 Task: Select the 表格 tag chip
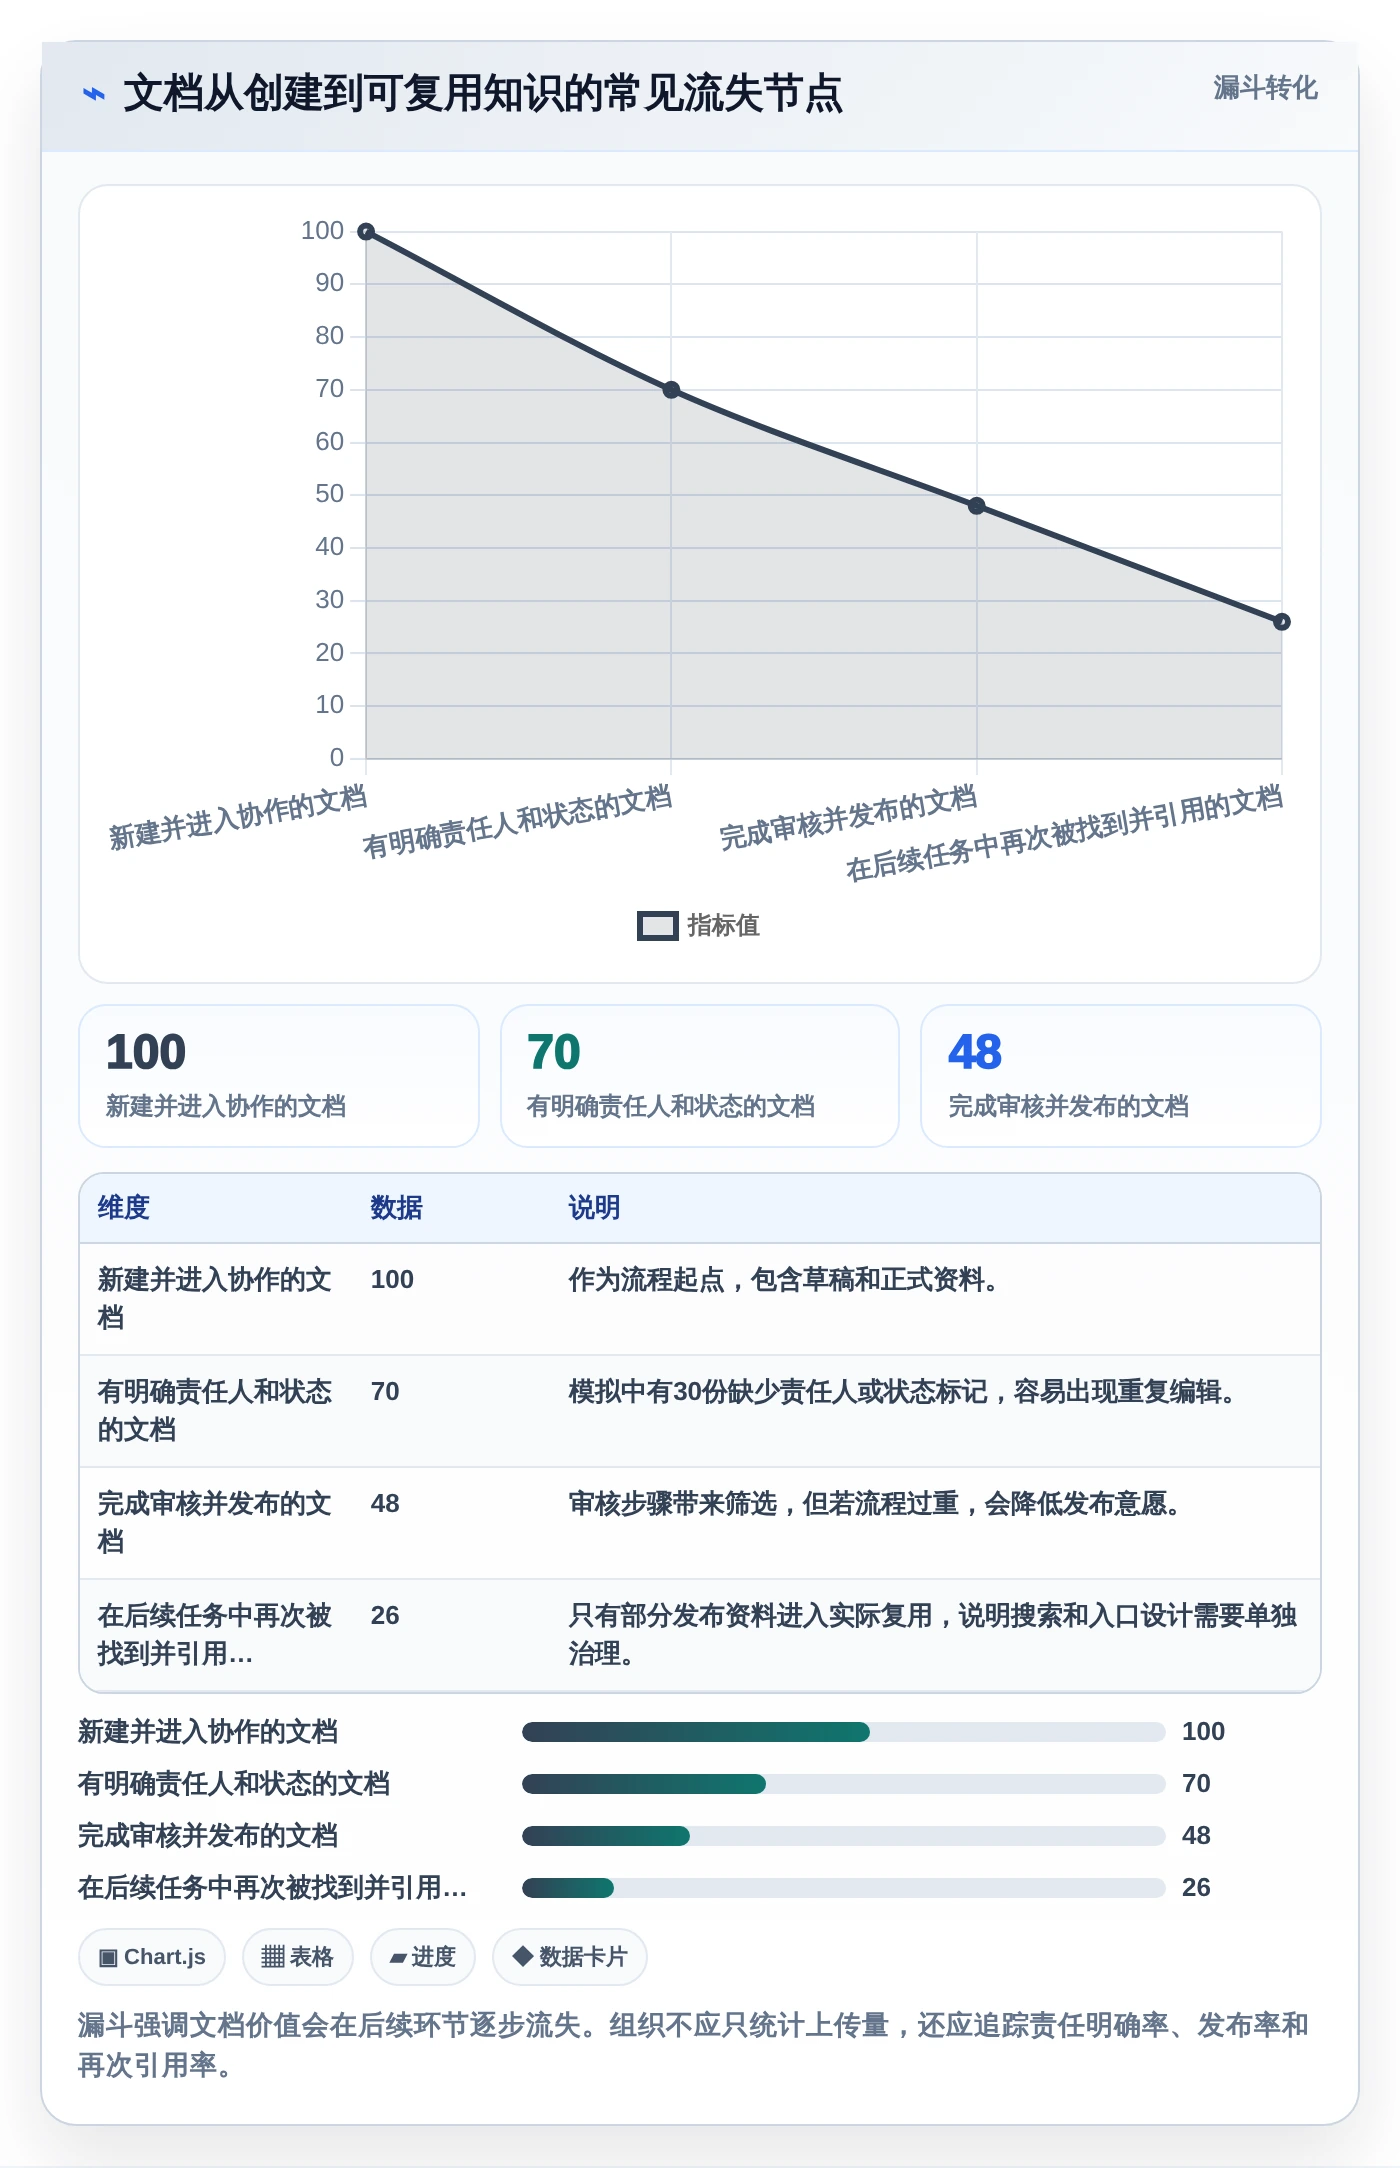[297, 1957]
